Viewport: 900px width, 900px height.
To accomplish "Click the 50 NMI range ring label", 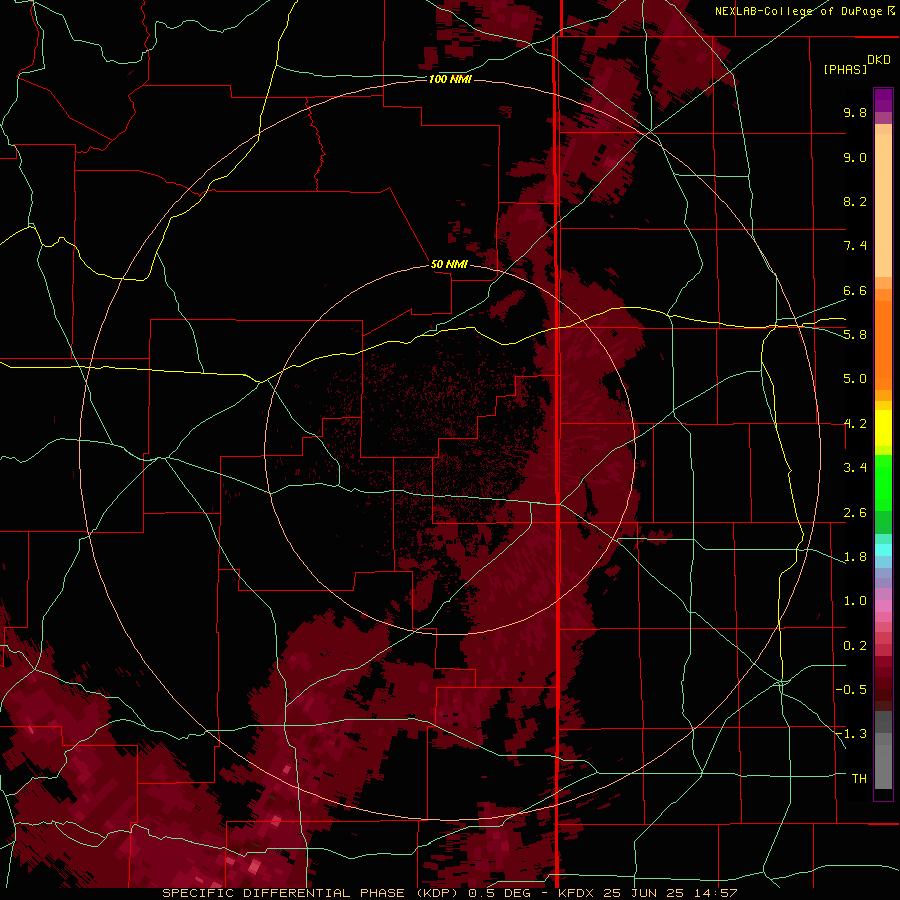I will pos(449,264).
